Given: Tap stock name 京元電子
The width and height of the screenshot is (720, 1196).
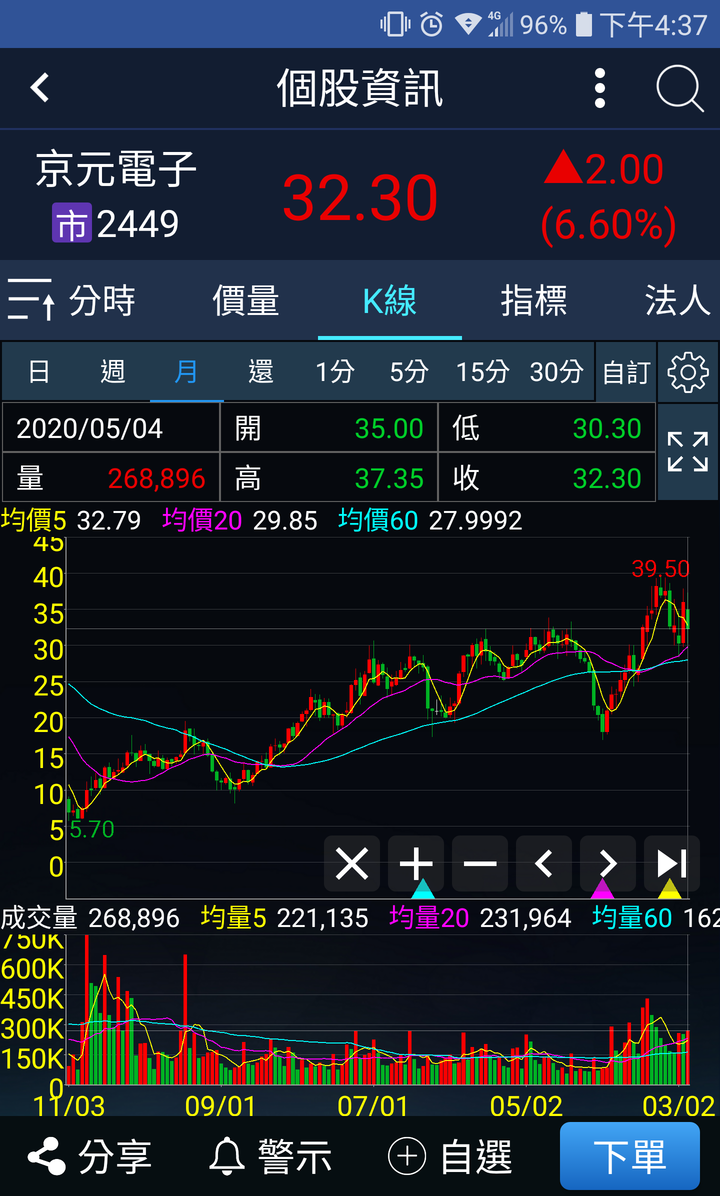Looking at the screenshot, I should pyautogui.click(x=117, y=169).
